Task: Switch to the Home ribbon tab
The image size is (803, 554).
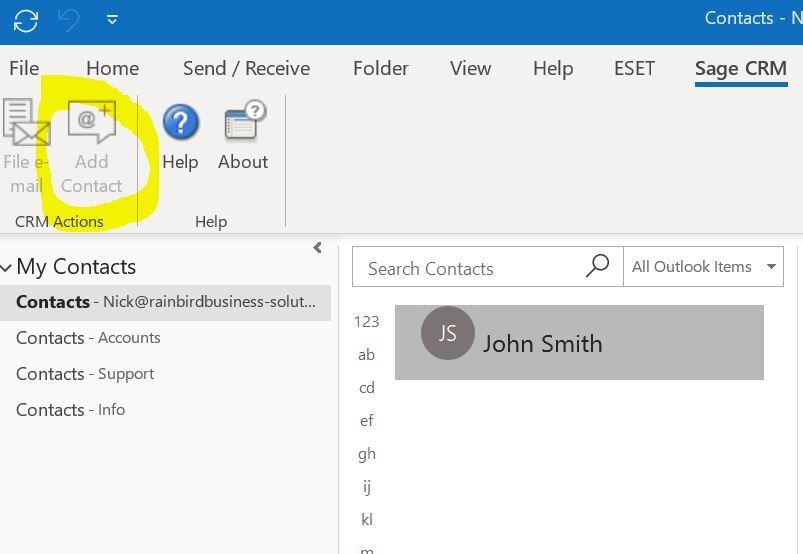Action: coord(113,68)
